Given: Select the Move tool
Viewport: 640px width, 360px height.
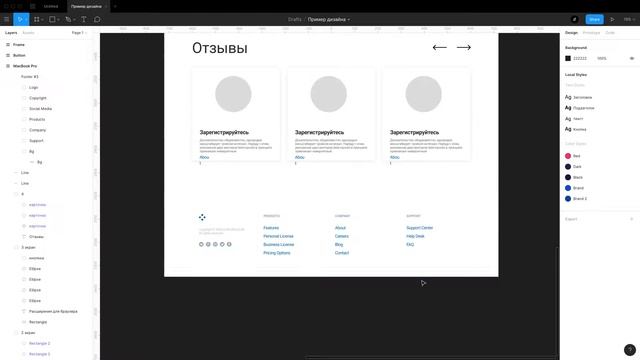Looking at the screenshot, I should (19, 19).
